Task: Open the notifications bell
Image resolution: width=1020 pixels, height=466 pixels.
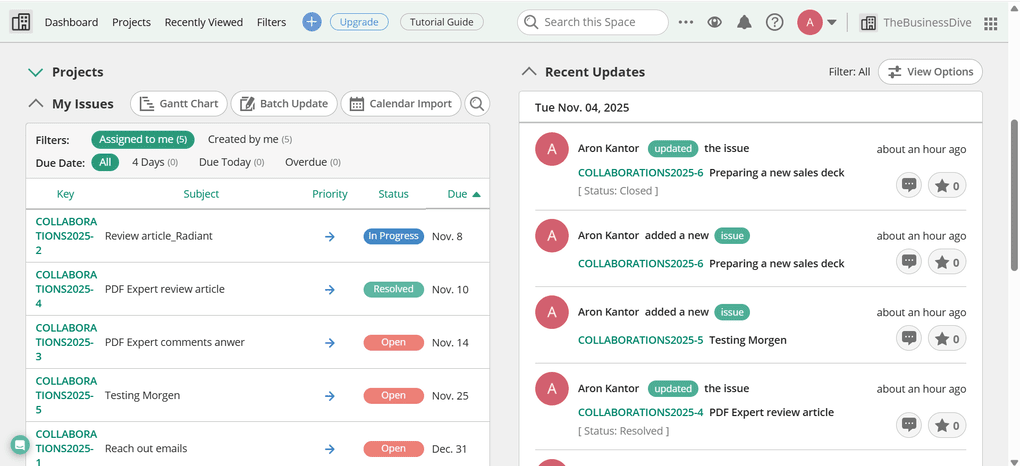Action: coord(744,22)
